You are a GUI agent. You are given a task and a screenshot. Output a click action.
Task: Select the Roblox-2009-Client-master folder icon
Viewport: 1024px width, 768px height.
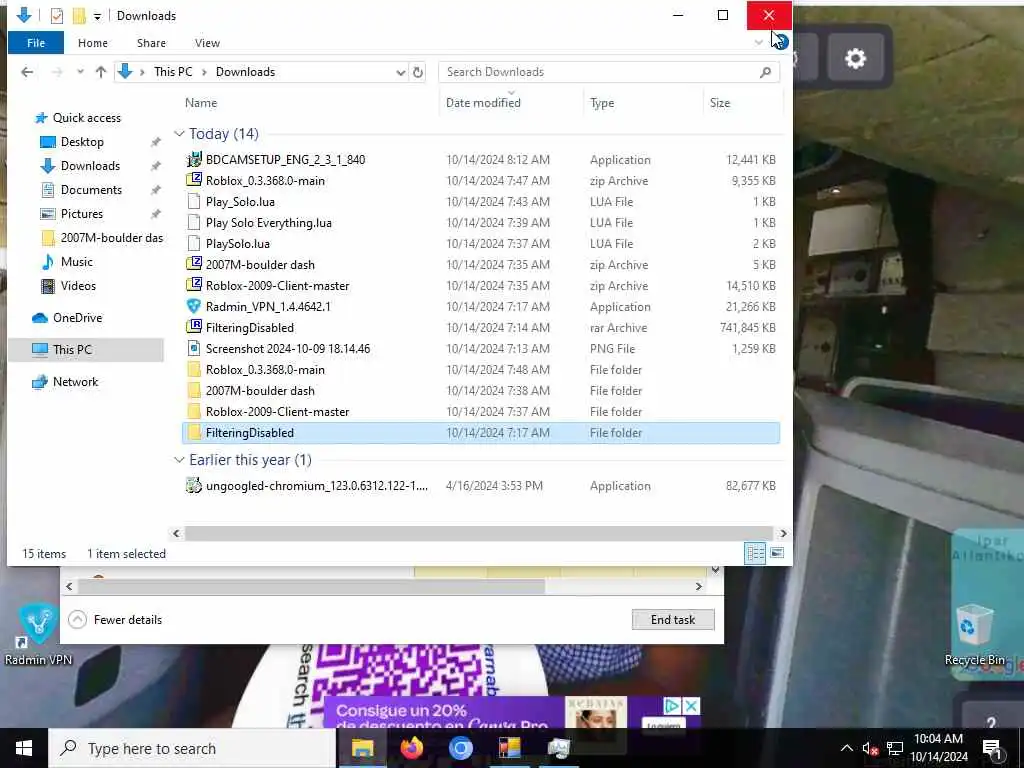click(x=194, y=411)
